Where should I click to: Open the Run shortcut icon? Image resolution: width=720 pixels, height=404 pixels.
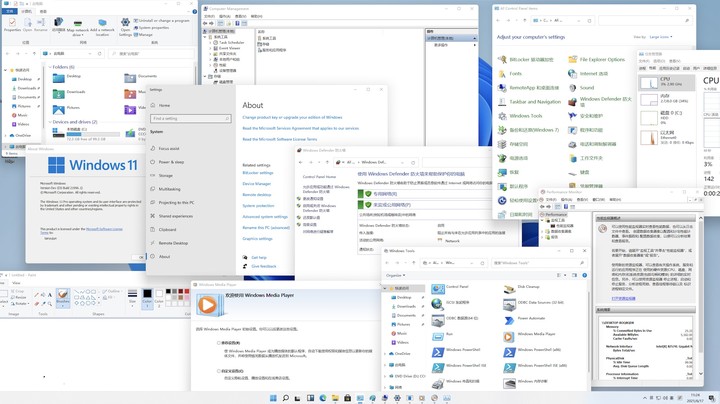[439, 335]
